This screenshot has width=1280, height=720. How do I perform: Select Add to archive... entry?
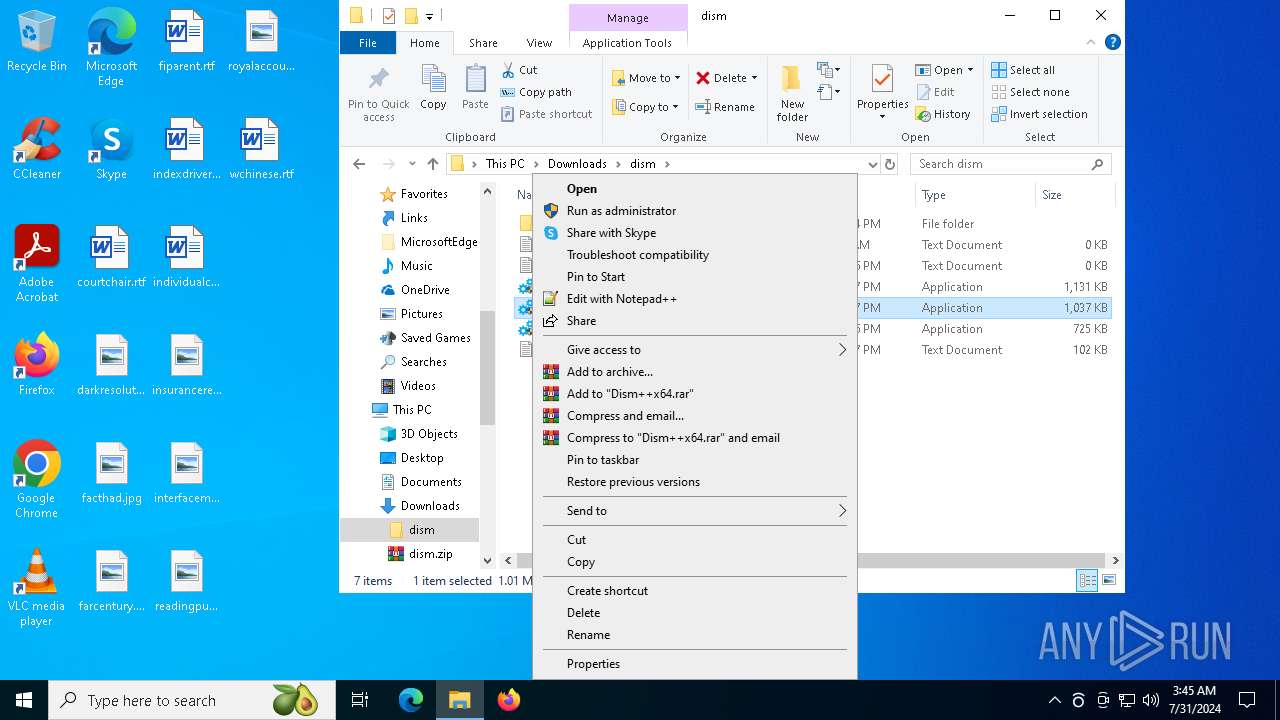coord(695,372)
